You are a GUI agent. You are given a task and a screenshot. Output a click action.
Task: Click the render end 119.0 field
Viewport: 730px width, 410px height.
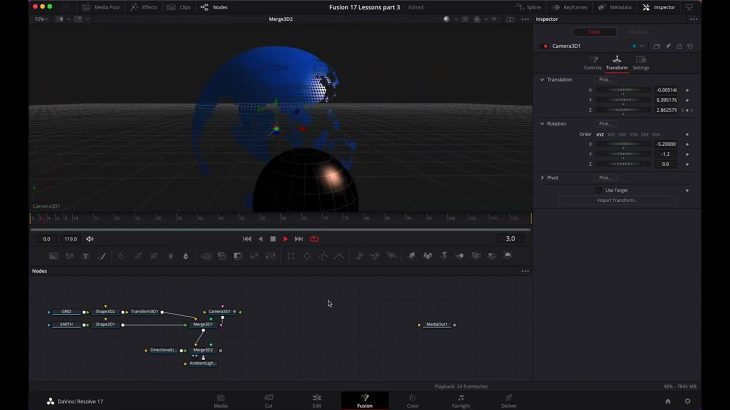pos(70,239)
